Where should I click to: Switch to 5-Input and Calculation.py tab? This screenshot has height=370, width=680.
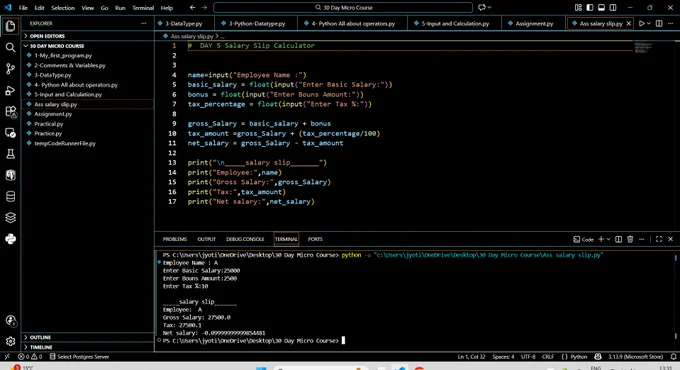[454, 23]
